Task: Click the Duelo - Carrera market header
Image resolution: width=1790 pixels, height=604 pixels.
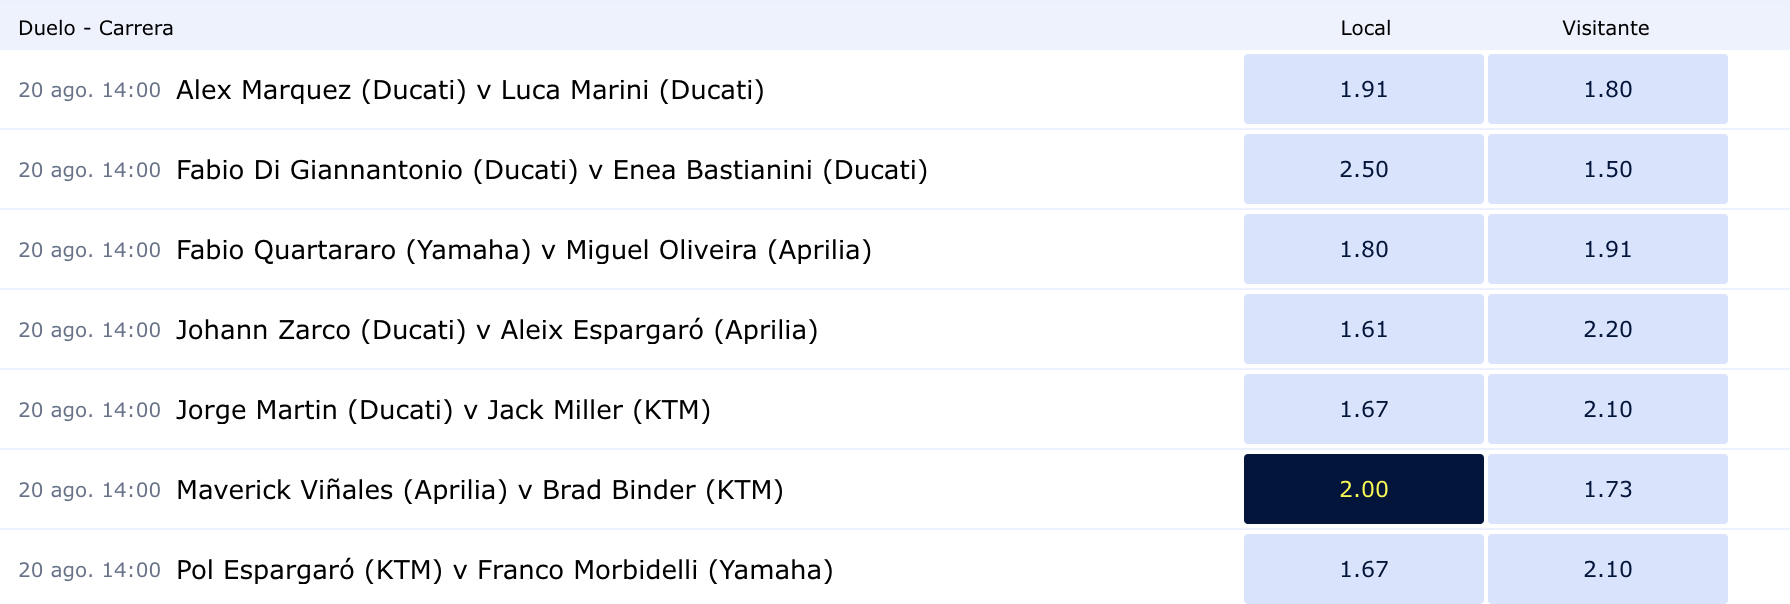Action: (96, 28)
